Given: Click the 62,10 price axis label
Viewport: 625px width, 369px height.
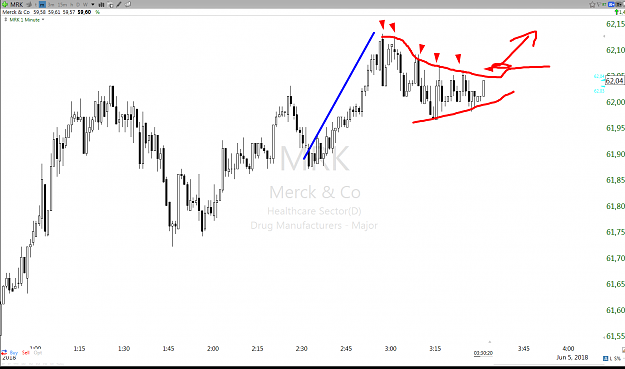Looking at the screenshot, I should click(x=615, y=50).
